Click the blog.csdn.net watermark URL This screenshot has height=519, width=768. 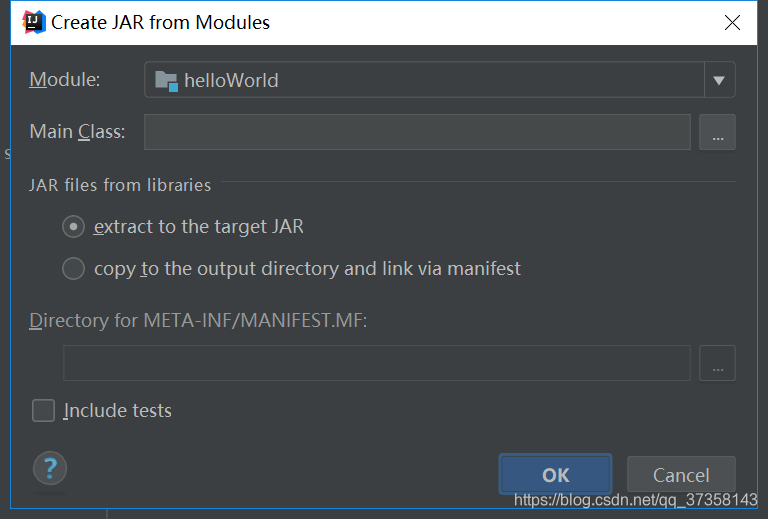pos(635,500)
